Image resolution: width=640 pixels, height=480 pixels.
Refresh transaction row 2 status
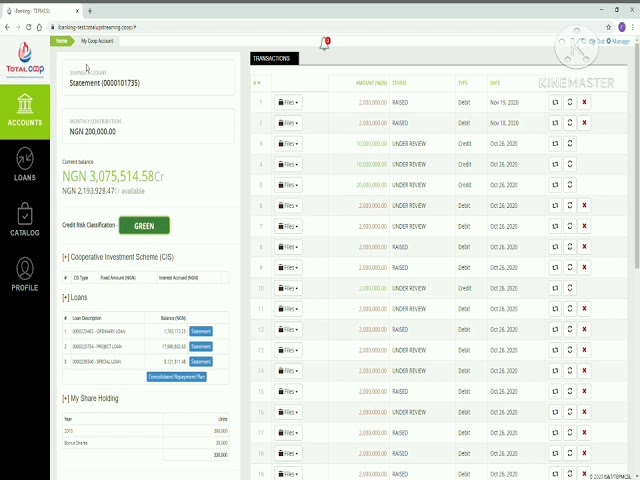570,123
